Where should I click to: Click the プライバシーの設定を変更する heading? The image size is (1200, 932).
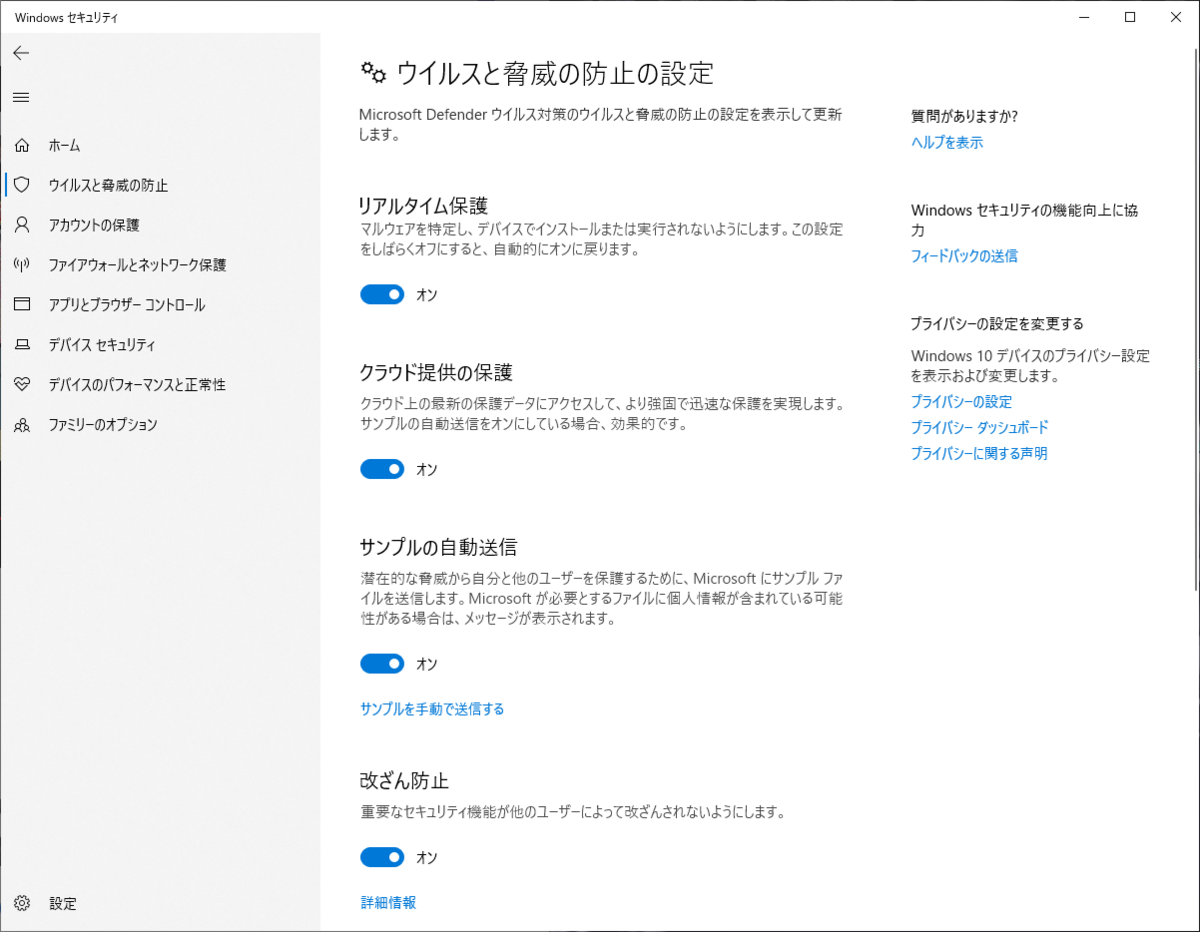[x=997, y=324]
